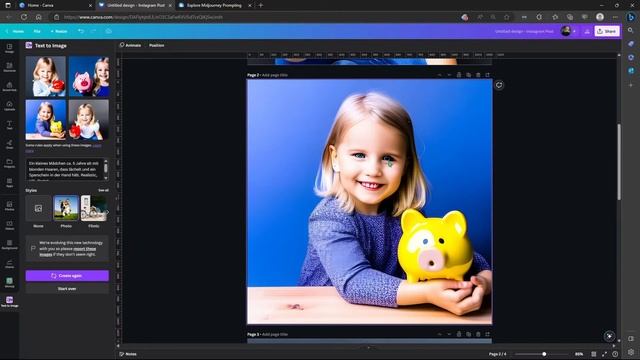
Task: Duplicate Page 2 using the copy icon
Action: tap(469, 75)
